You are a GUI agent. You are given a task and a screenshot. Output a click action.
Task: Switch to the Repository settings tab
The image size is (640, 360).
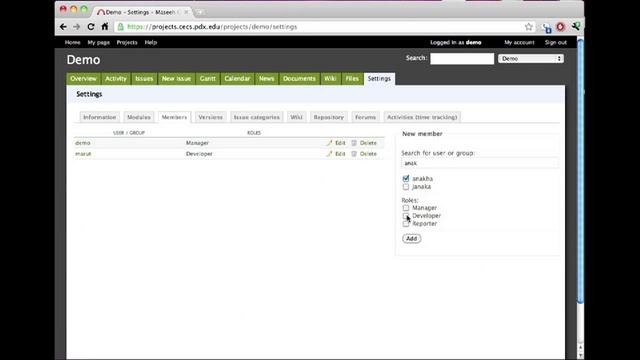[329, 117]
